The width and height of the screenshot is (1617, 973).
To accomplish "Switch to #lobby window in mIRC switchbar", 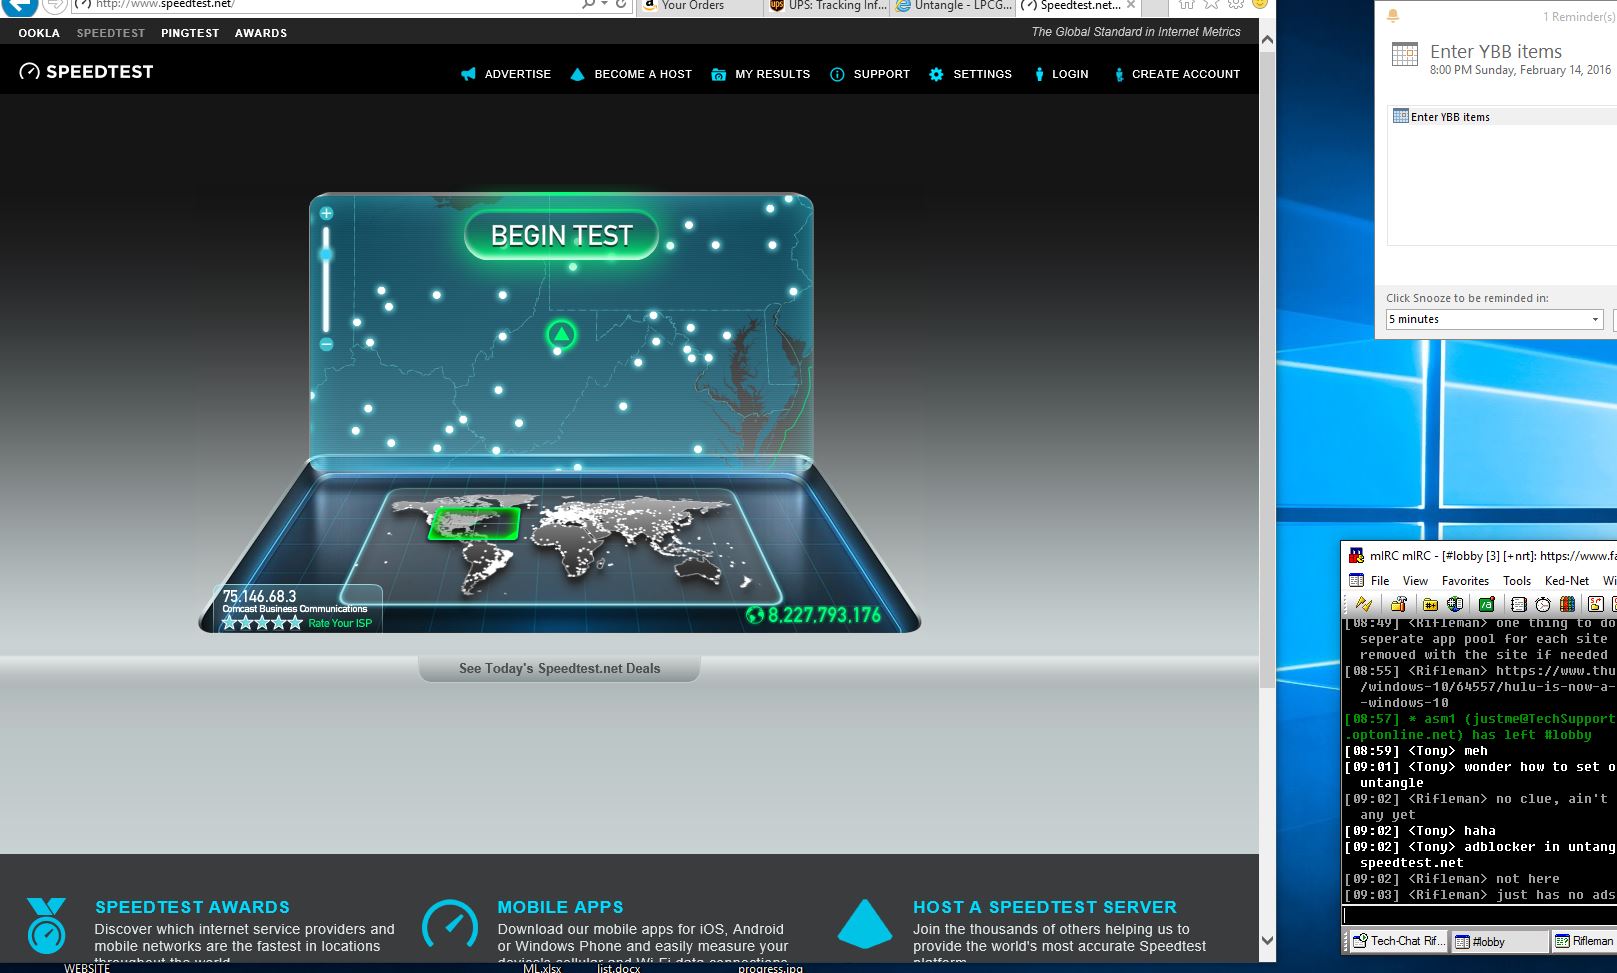I will (x=1499, y=941).
